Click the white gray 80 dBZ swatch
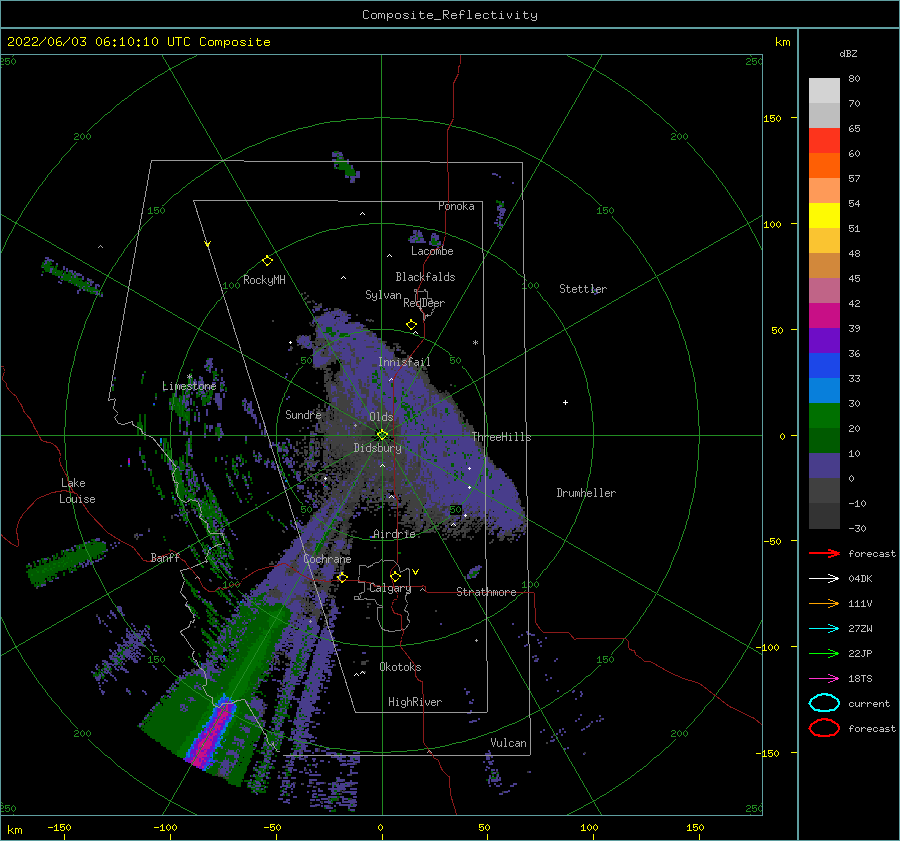This screenshot has width=900, height=841. coord(824,90)
